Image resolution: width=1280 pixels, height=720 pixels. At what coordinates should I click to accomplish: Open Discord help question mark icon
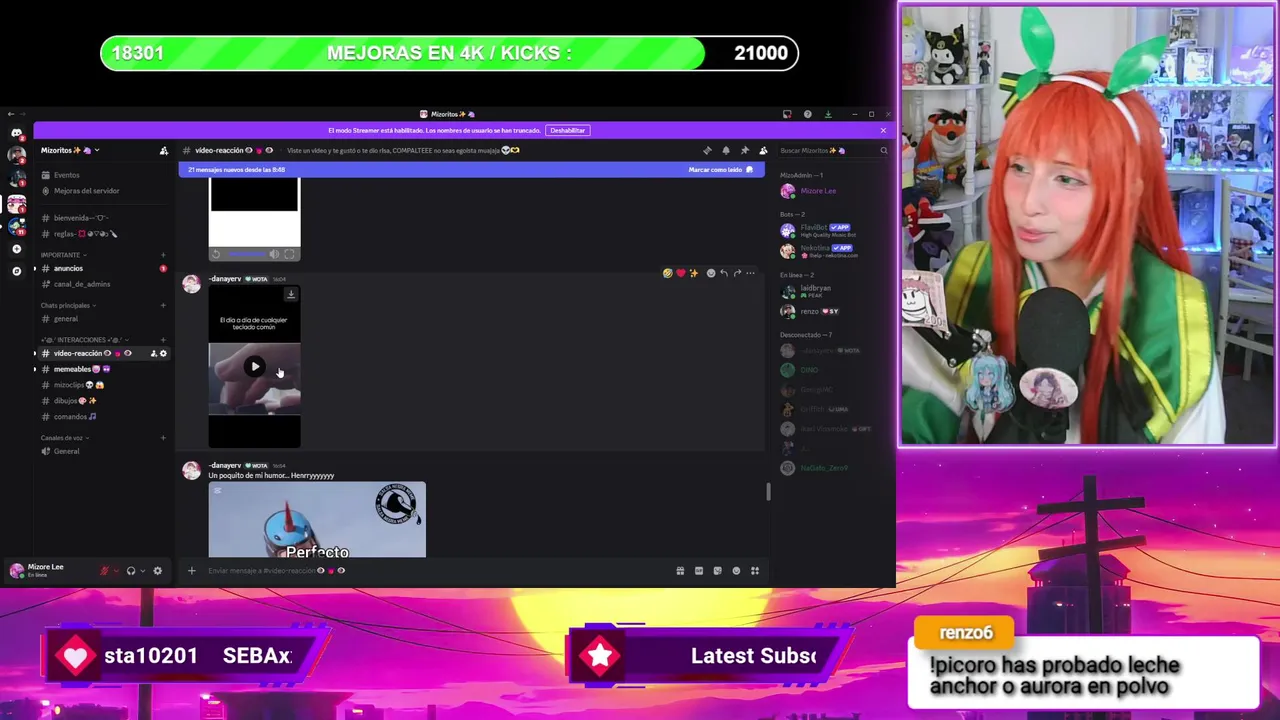coord(807,114)
